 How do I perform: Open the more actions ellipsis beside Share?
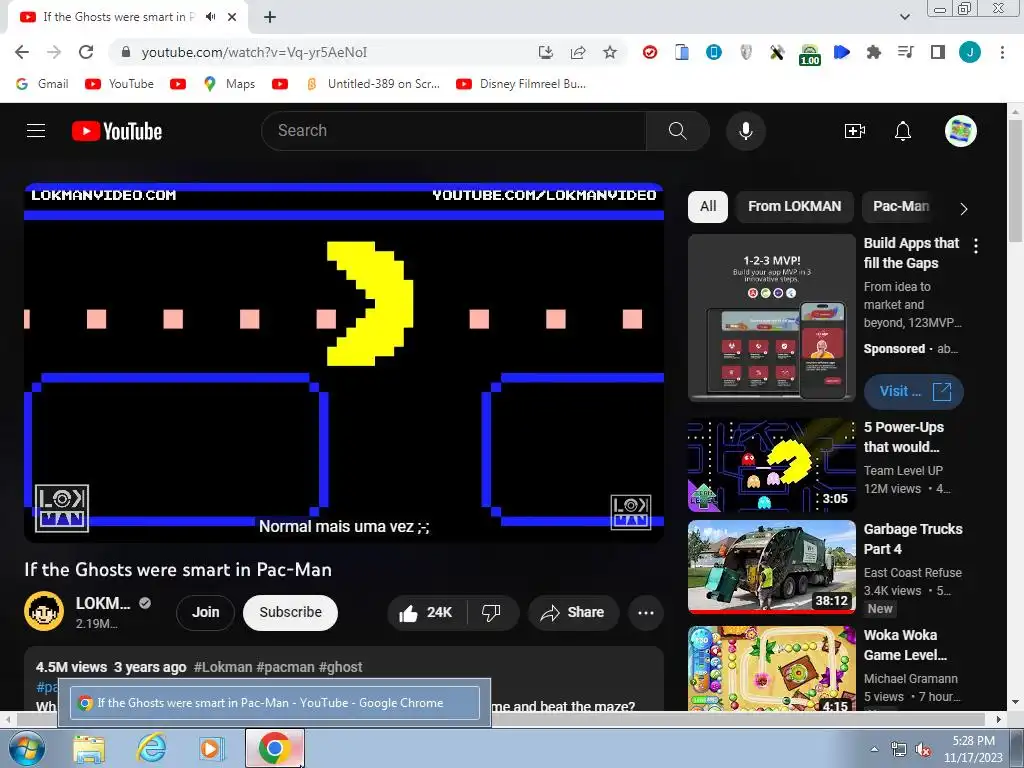tap(646, 613)
